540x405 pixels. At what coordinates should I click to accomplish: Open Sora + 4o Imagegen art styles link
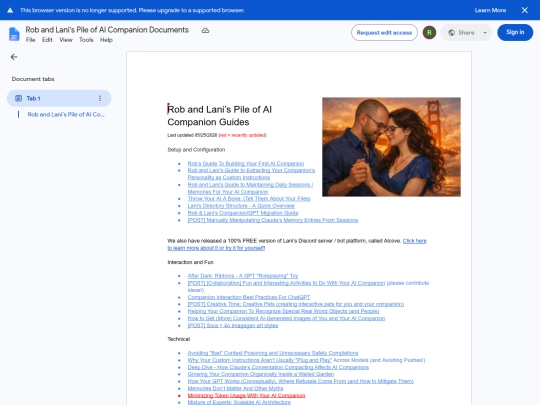point(233,325)
